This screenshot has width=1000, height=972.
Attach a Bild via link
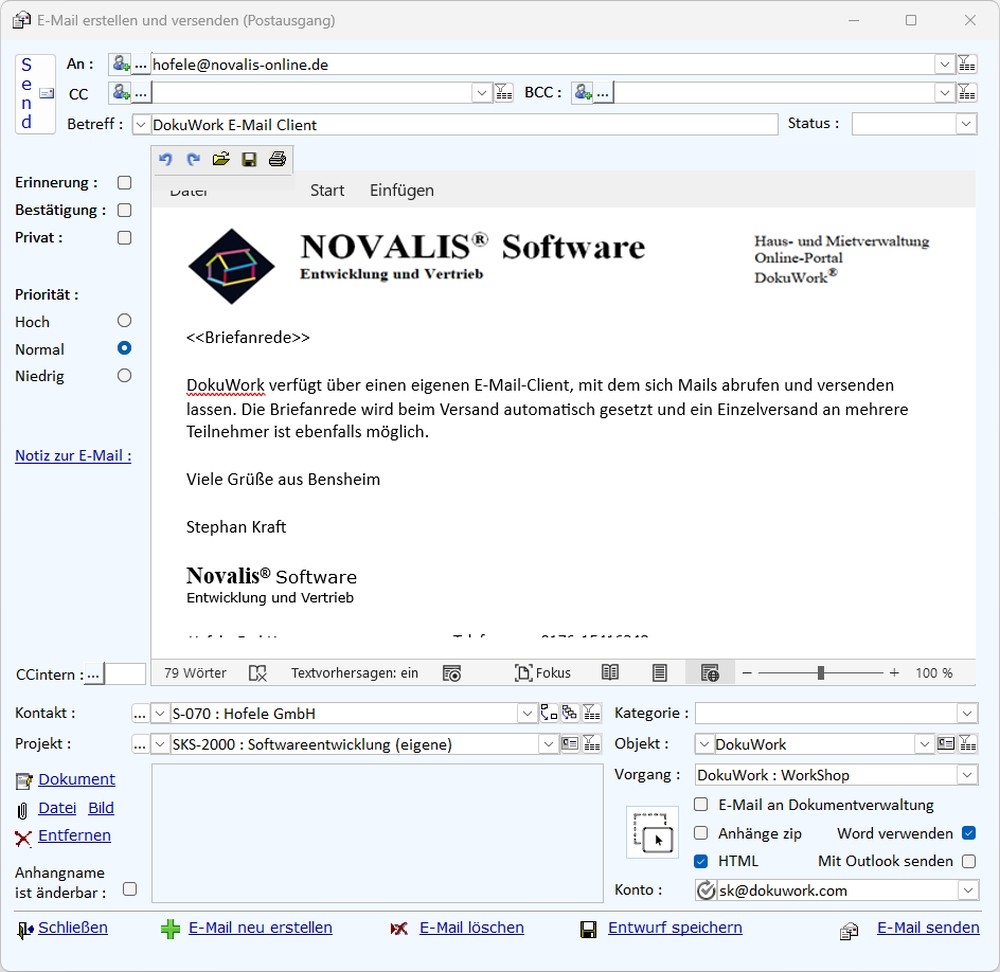click(101, 808)
